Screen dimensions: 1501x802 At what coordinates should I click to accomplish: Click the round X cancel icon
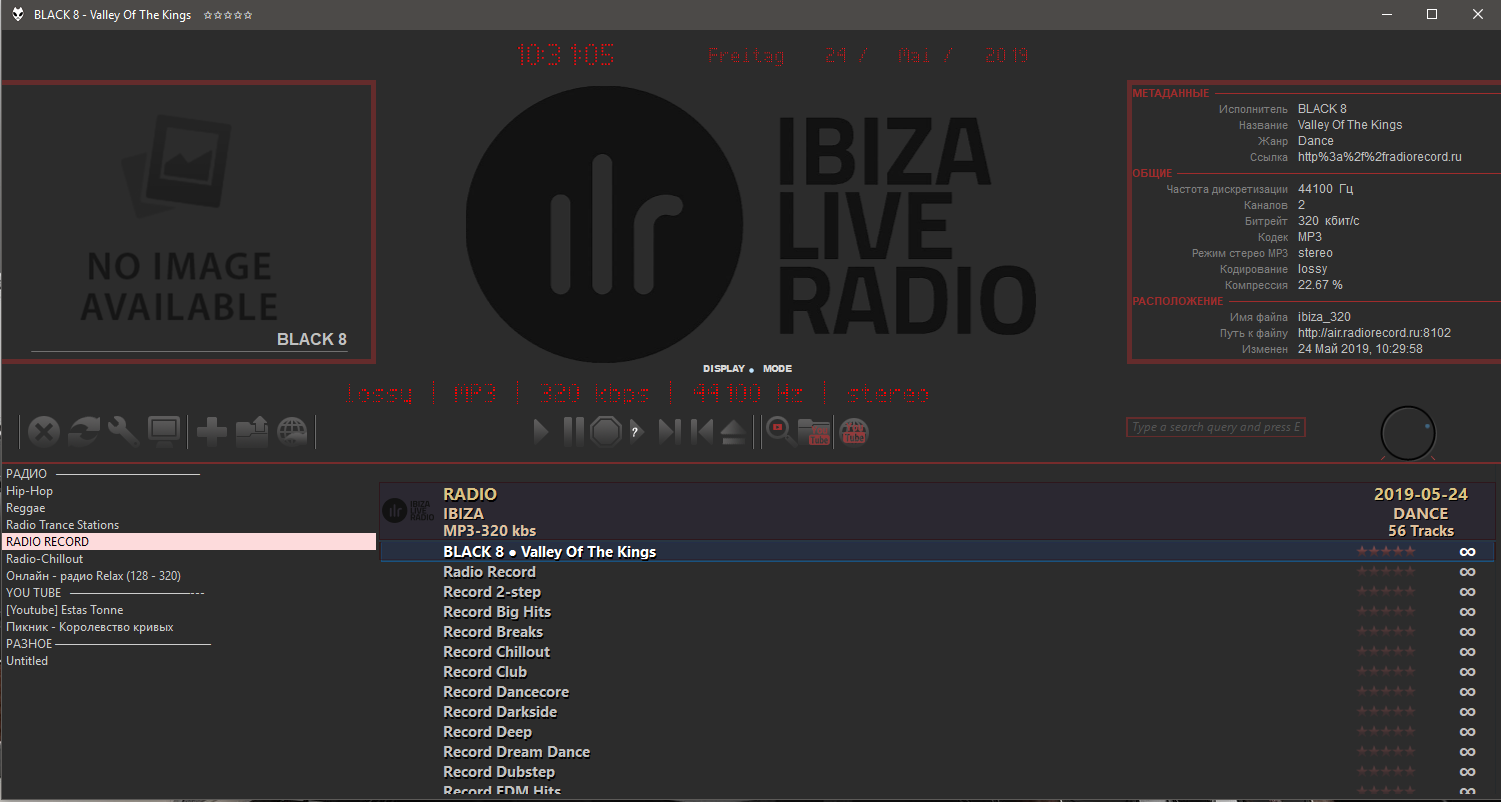44,431
